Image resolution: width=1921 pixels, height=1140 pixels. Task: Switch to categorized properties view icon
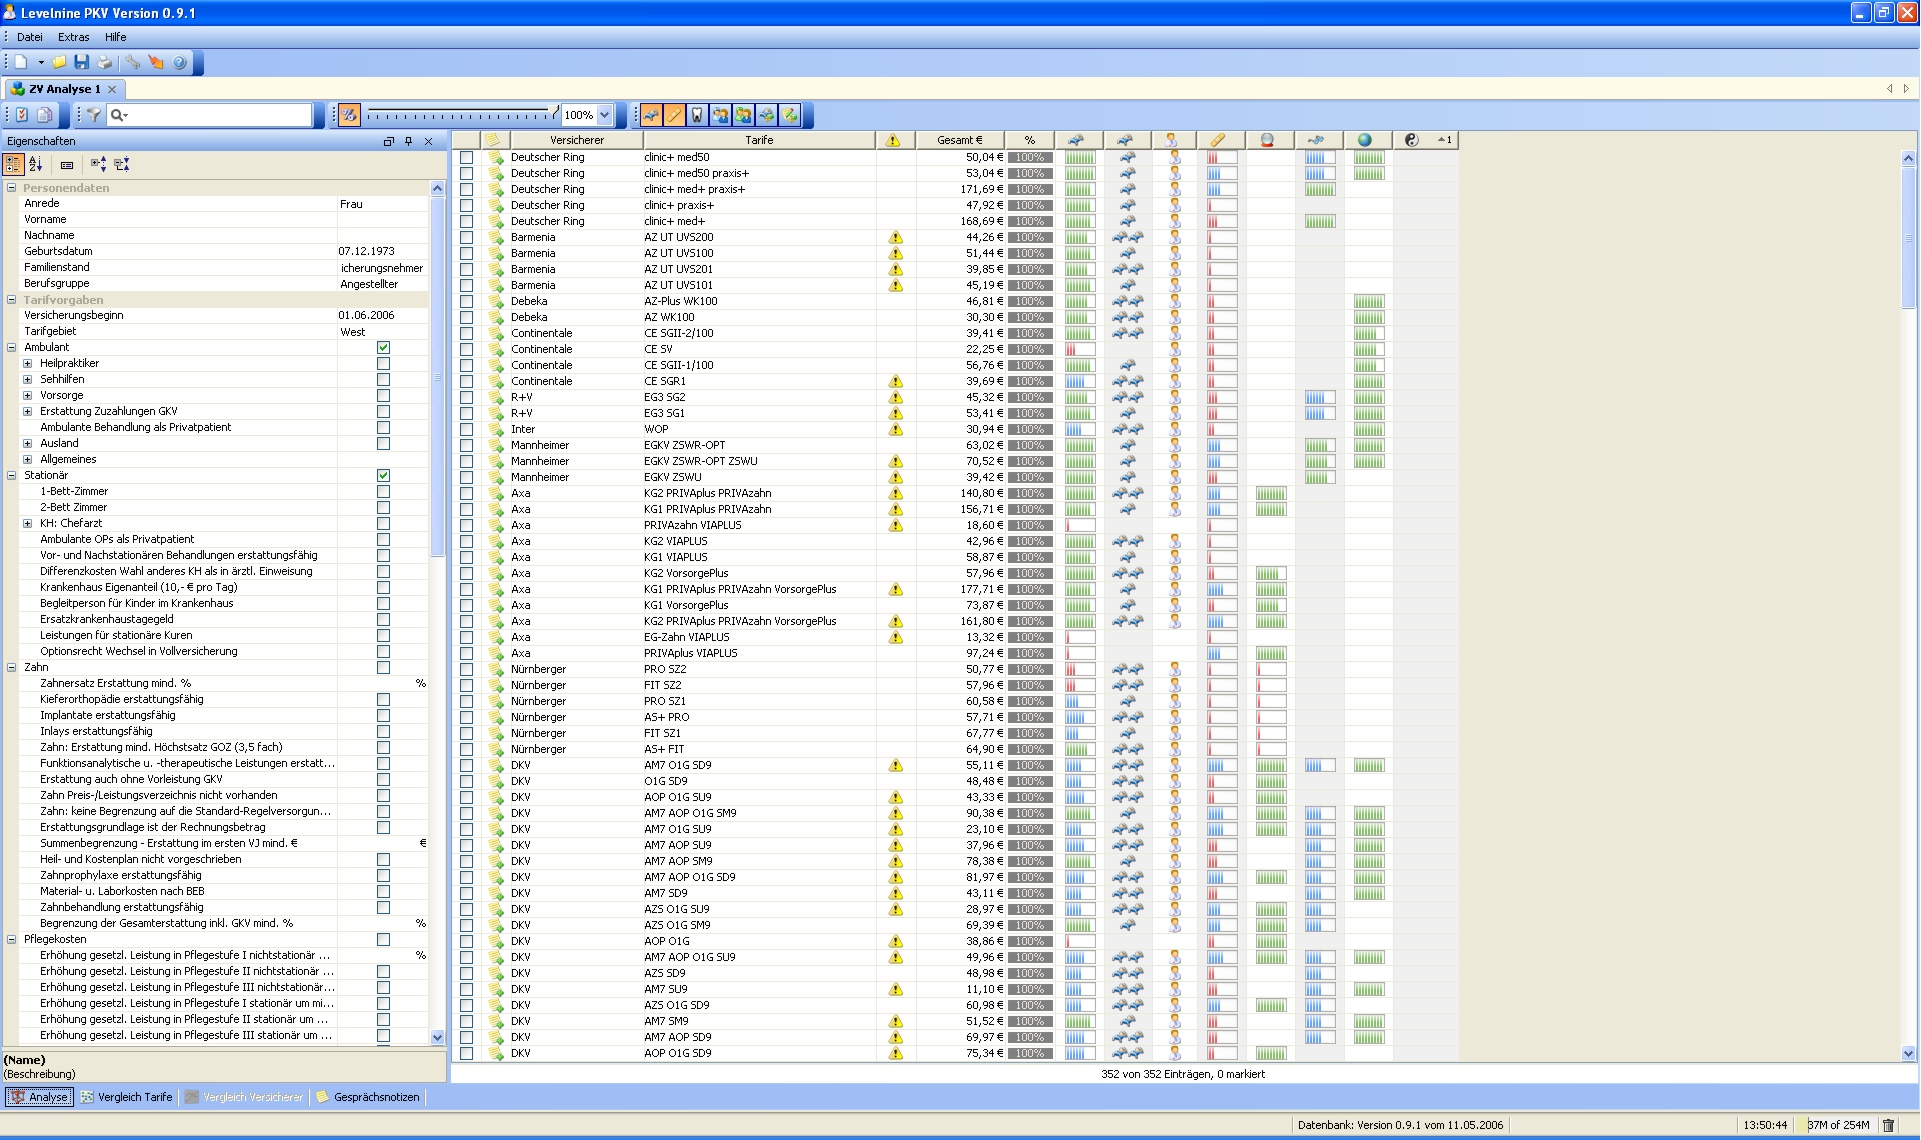pyautogui.click(x=14, y=164)
